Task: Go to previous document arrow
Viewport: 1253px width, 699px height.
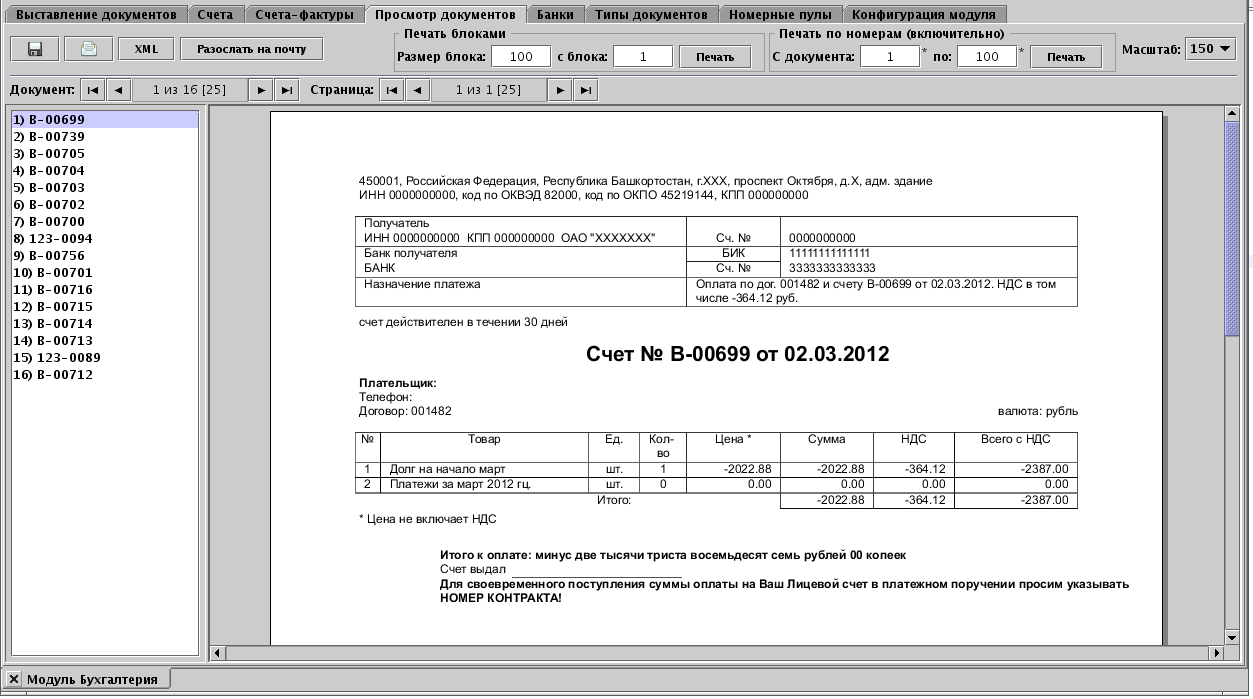Action: pos(118,90)
